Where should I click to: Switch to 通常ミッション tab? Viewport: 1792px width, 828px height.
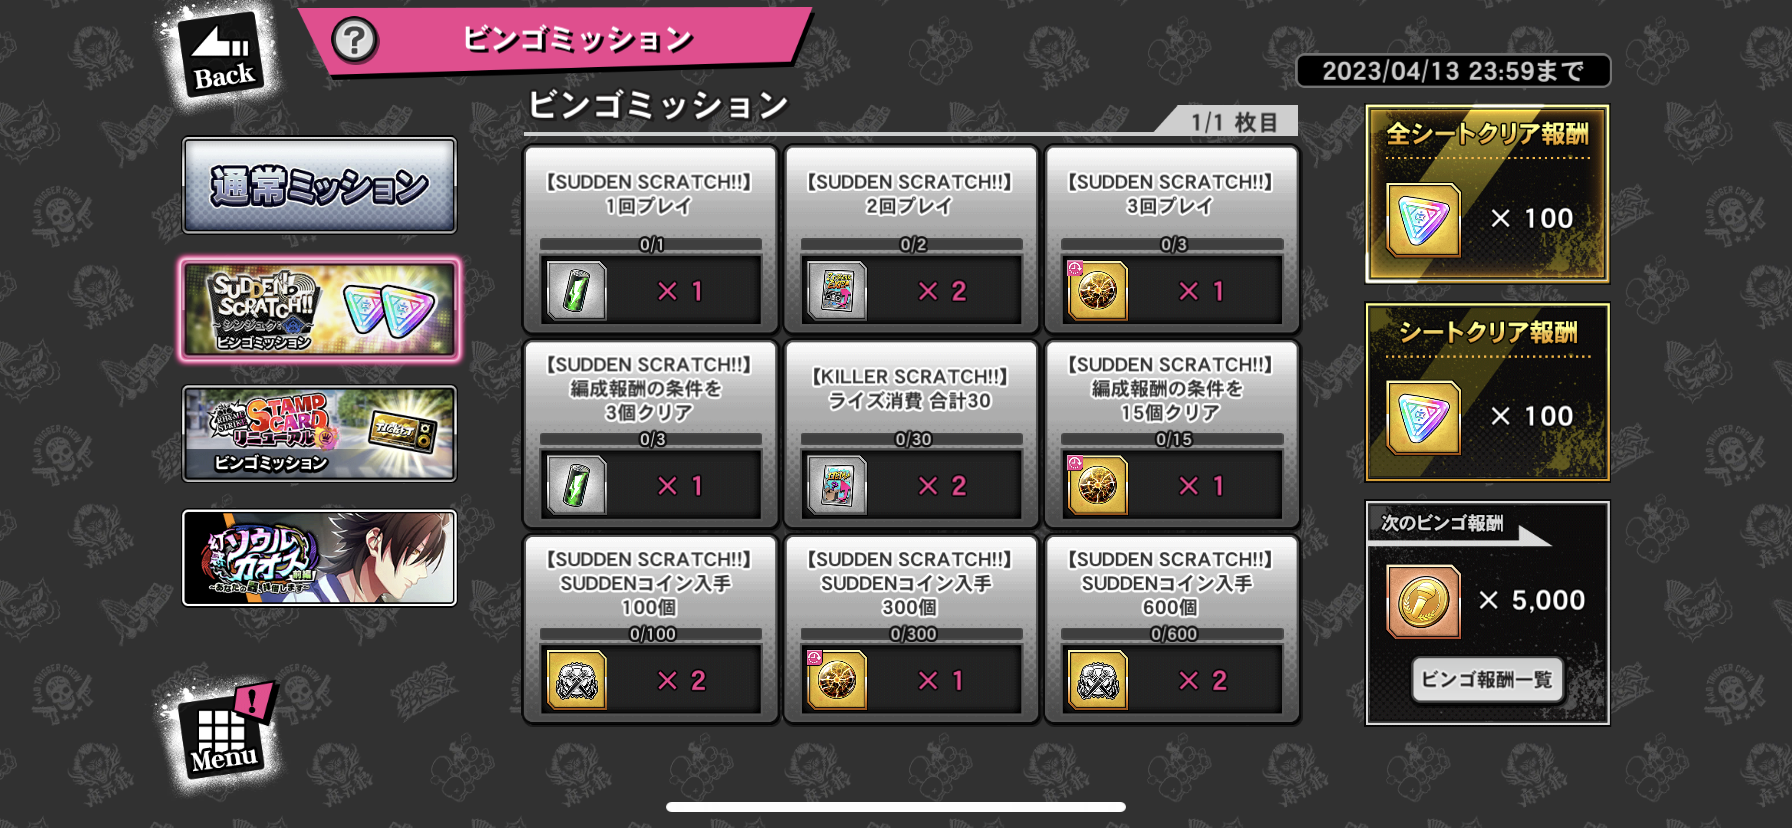[319, 186]
